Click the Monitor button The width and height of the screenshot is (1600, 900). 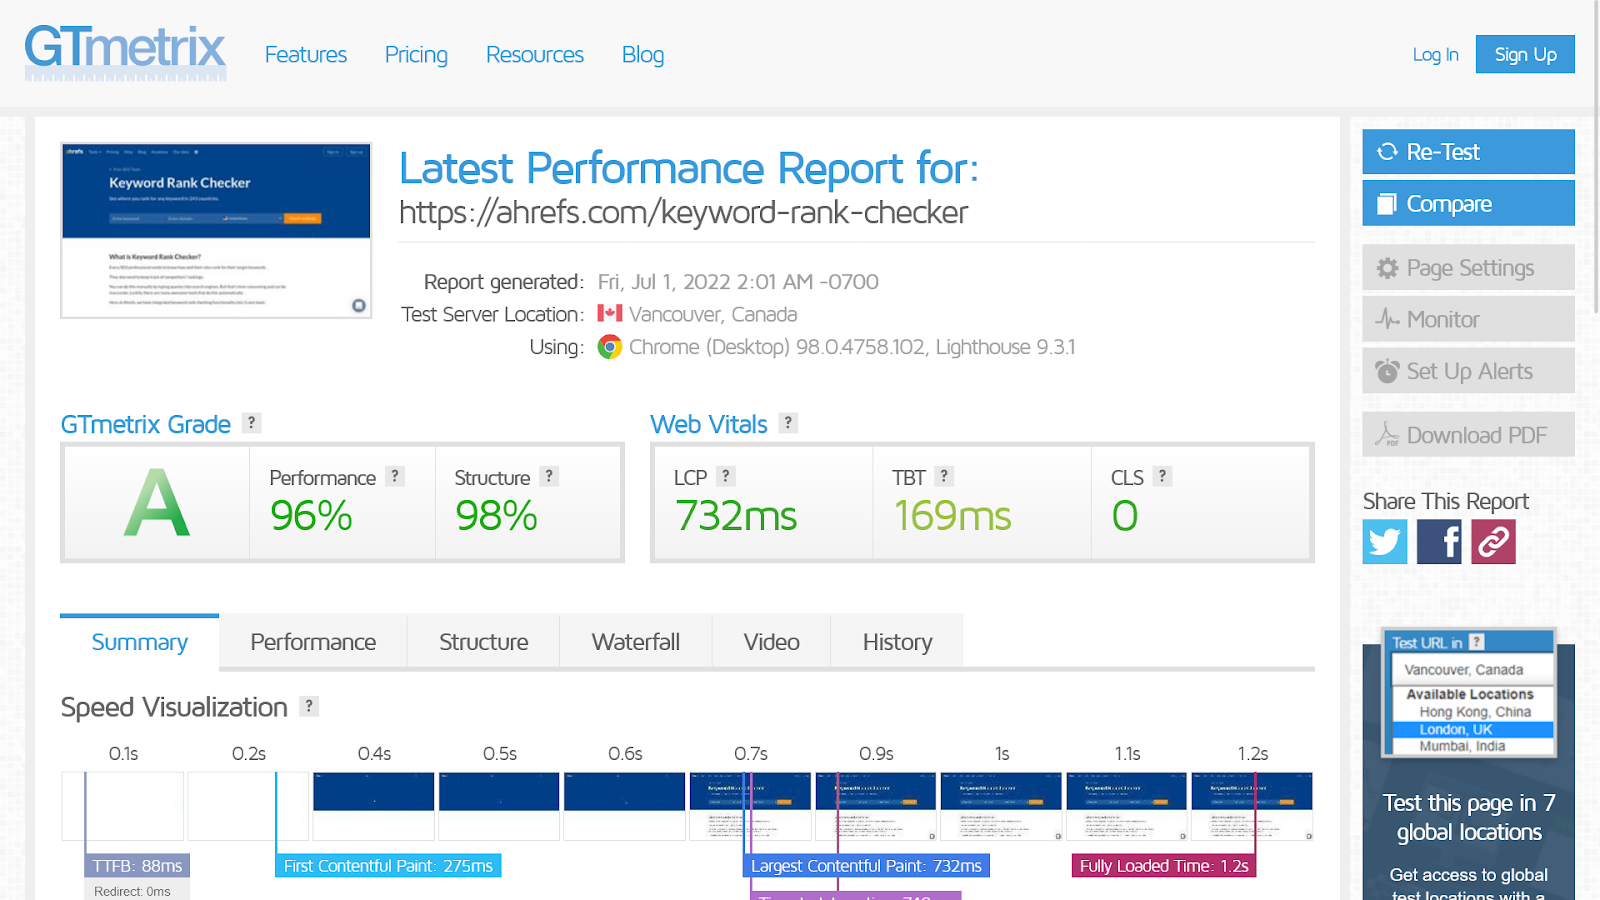(x=1468, y=319)
